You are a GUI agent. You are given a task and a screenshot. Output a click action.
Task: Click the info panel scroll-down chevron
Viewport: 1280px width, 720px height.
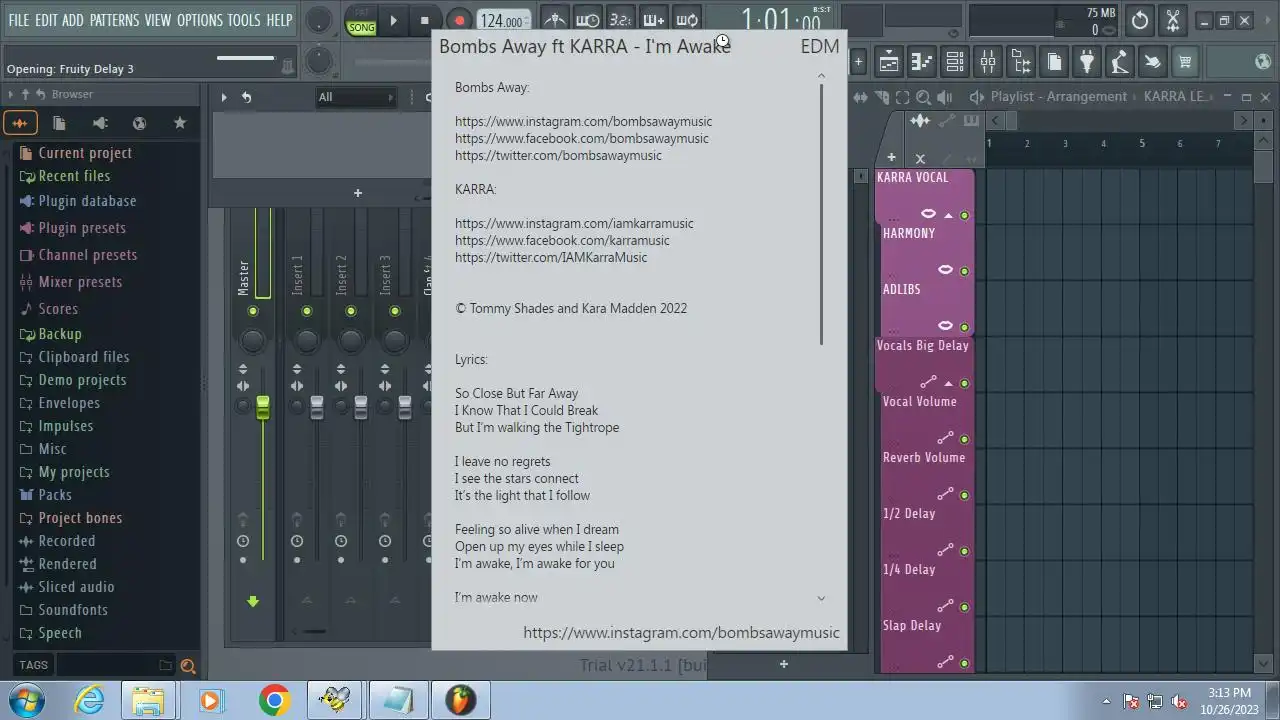coord(821,599)
